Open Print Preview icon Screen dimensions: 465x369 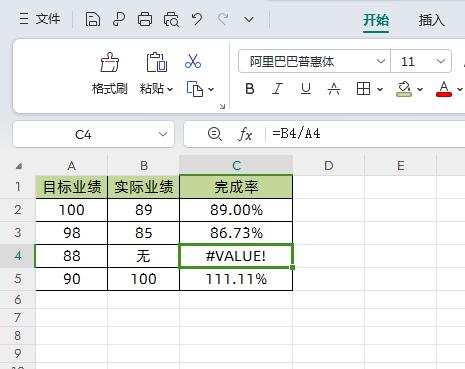click(x=171, y=19)
